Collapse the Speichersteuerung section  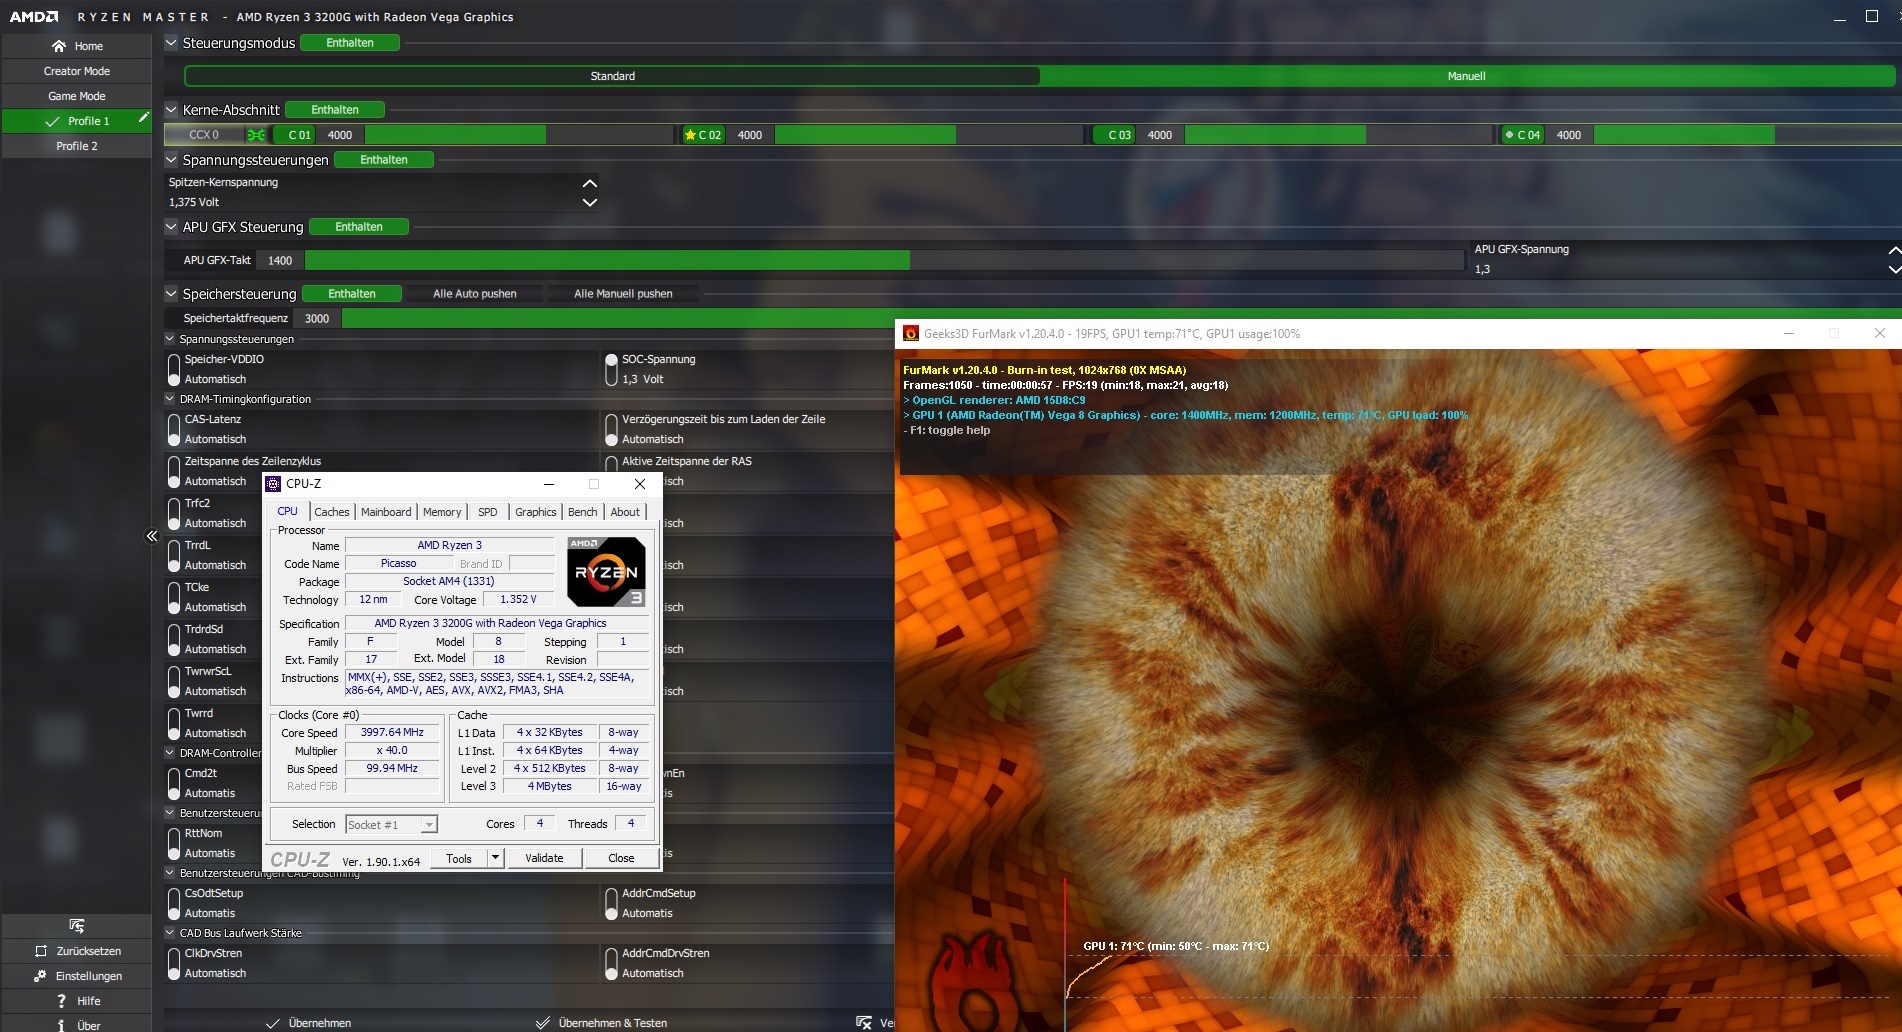[171, 294]
